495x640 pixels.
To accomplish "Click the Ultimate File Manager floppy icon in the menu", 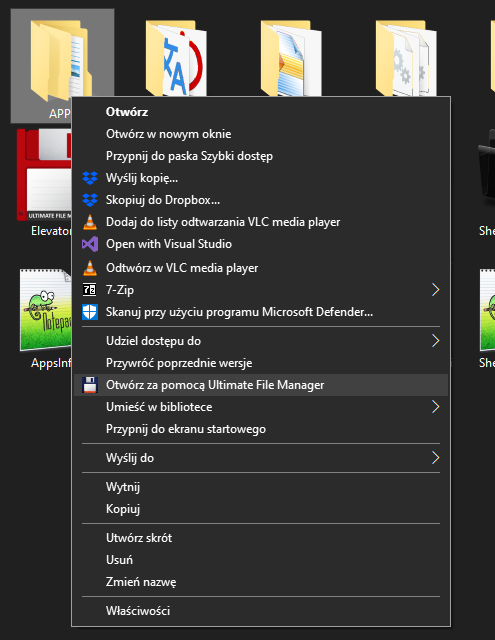I will coord(90,385).
